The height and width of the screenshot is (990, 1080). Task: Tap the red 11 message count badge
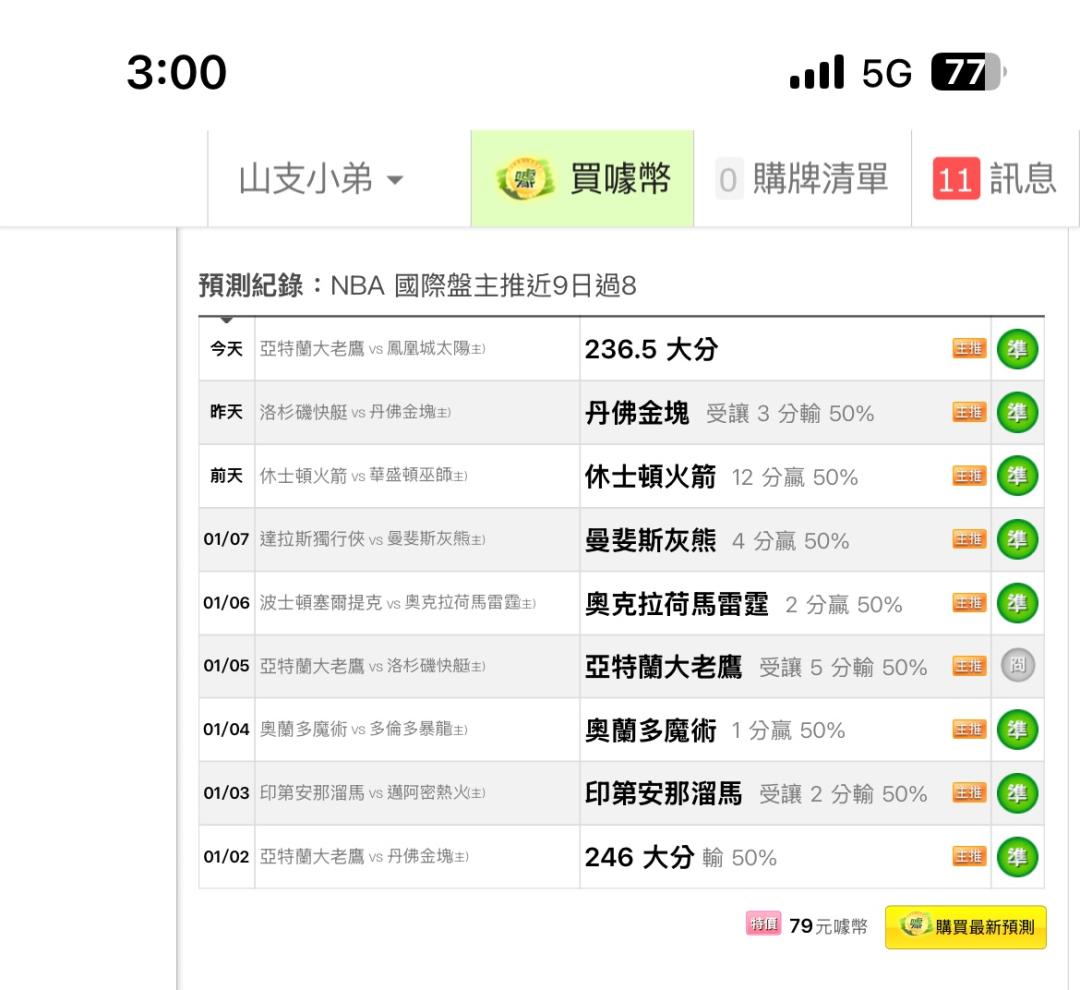(x=956, y=179)
